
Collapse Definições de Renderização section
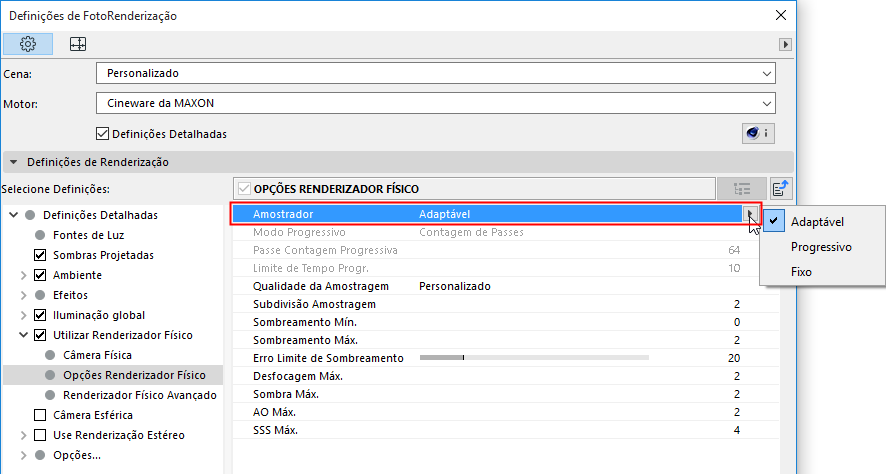click(x=14, y=162)
